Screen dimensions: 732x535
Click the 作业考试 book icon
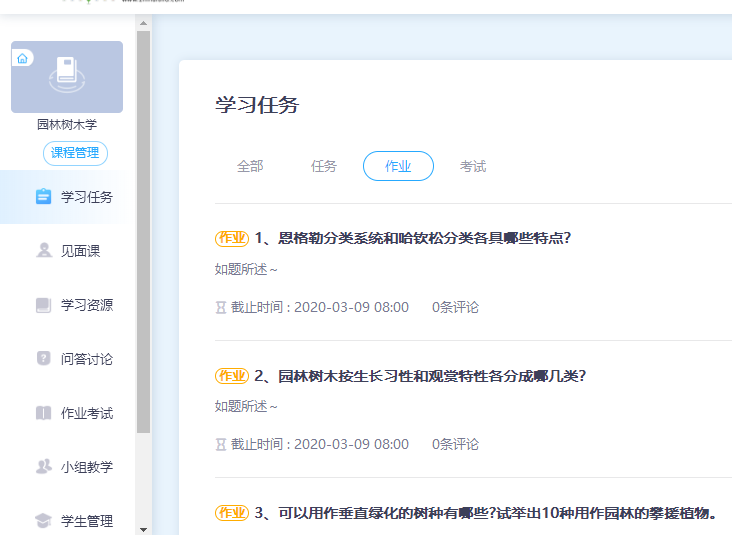pyautogui.click(x=43, y=413)
